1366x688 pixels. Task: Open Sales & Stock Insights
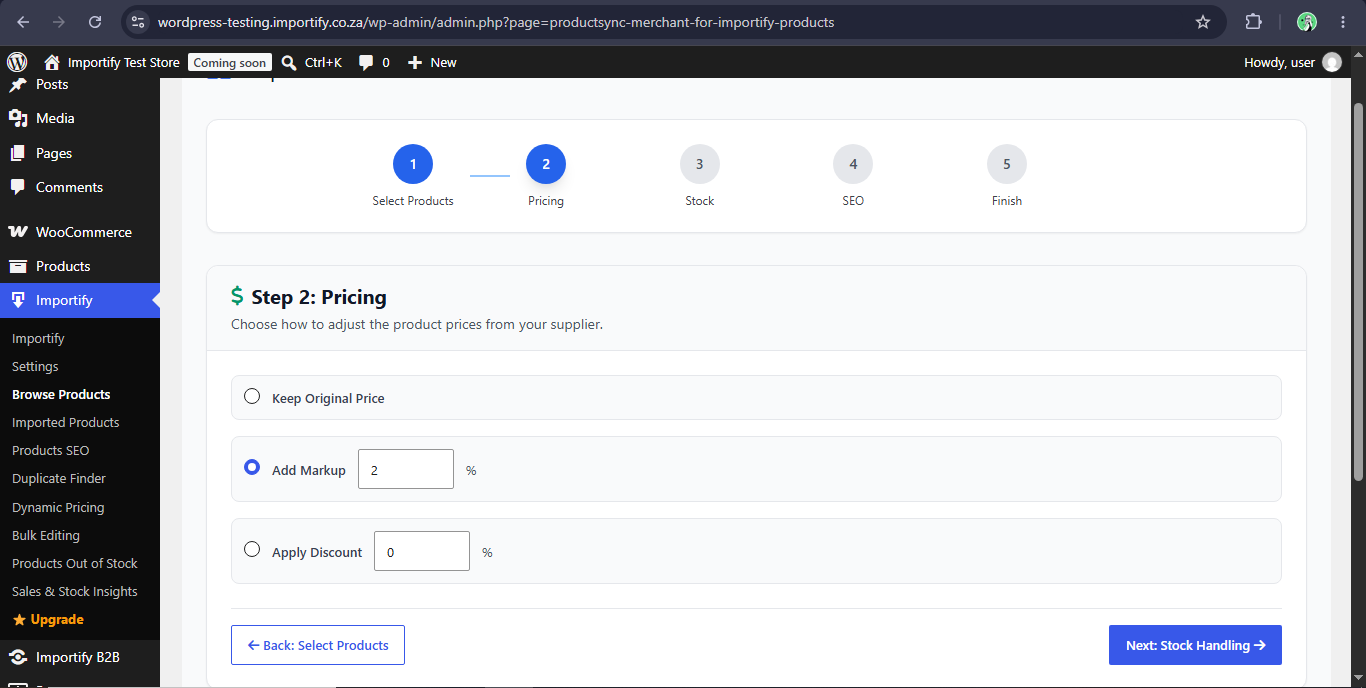click(75, 591)
